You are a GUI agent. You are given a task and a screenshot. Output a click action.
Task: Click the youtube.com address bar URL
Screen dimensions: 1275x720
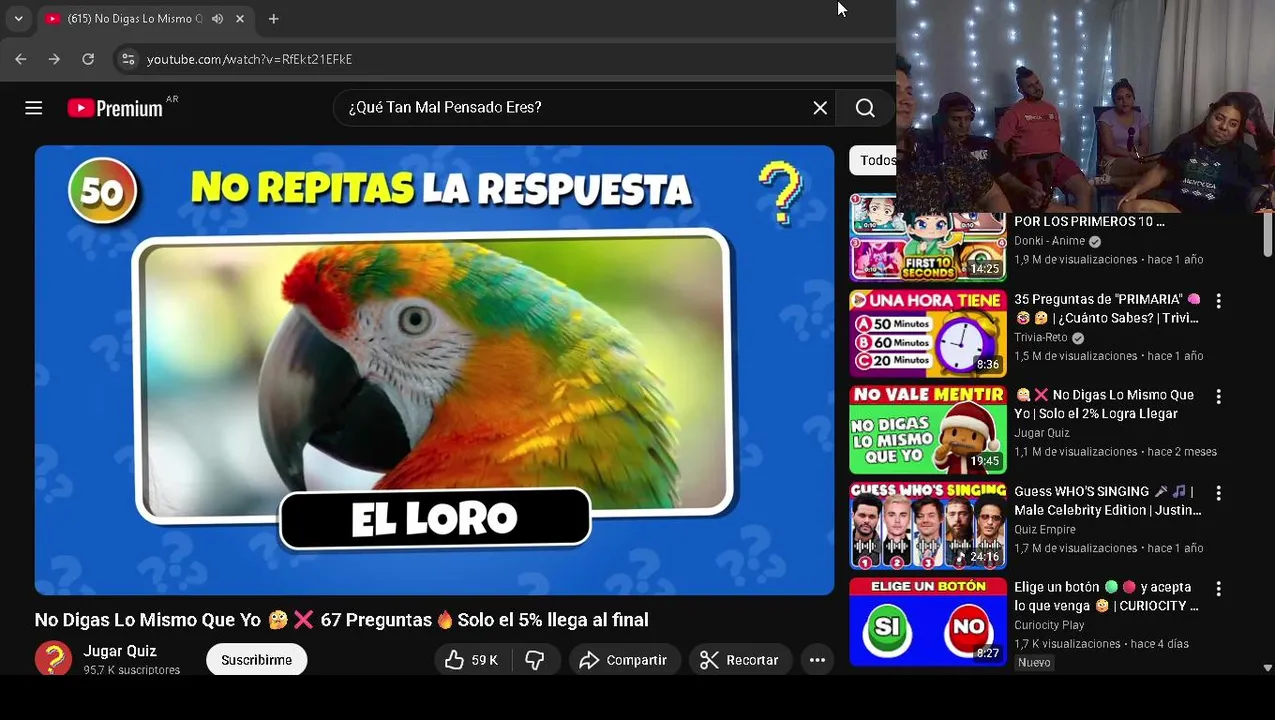[x=249, y=59]
